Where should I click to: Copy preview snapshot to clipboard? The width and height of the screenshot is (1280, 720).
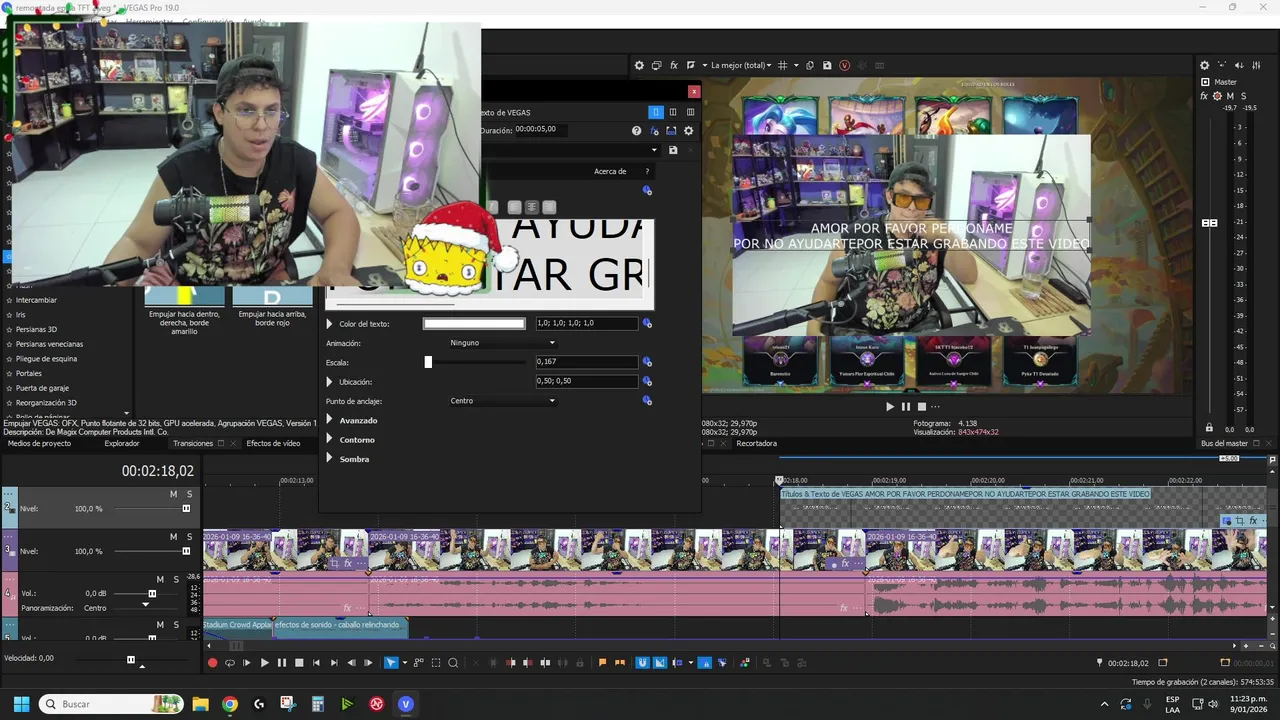pyautogui.click(x=810, y=66)
